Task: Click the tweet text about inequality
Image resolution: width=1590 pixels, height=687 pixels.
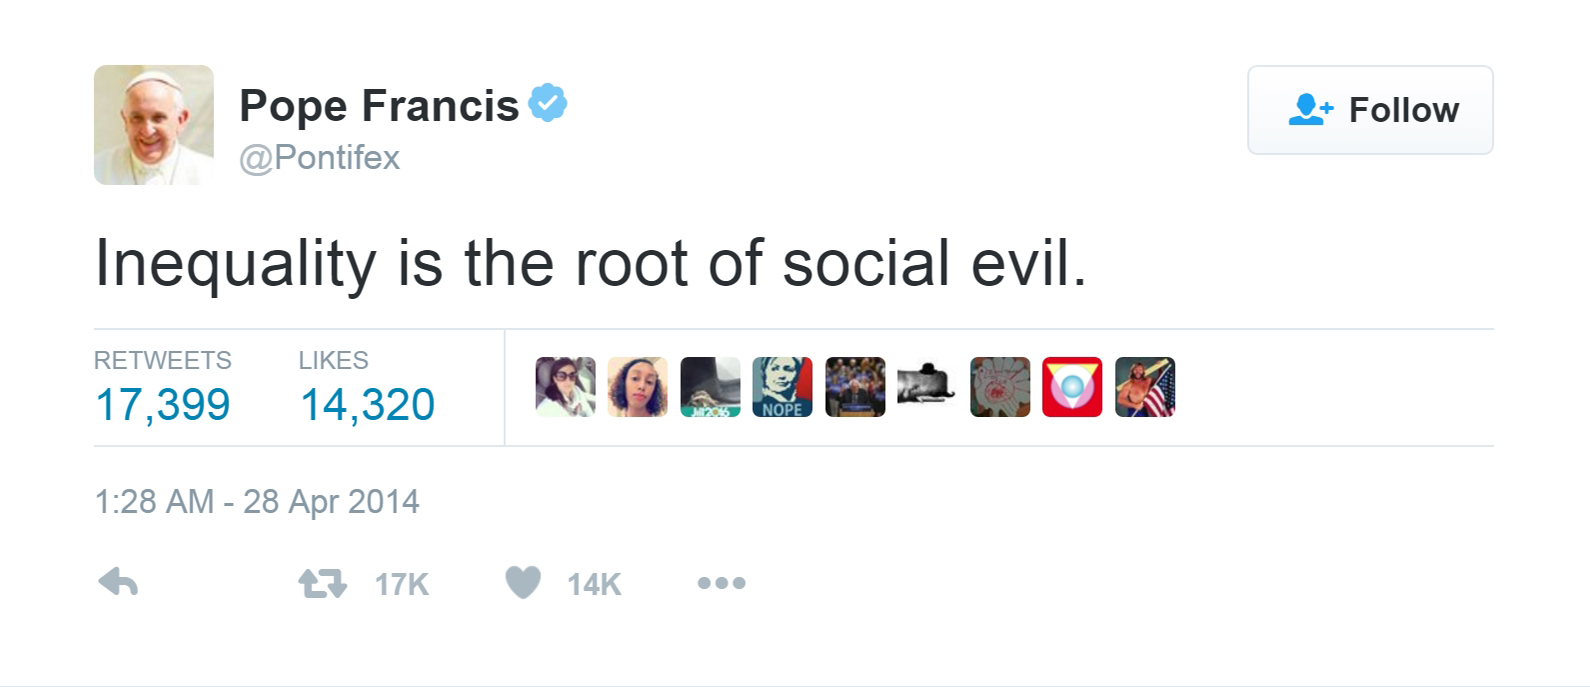Action: 590,264
